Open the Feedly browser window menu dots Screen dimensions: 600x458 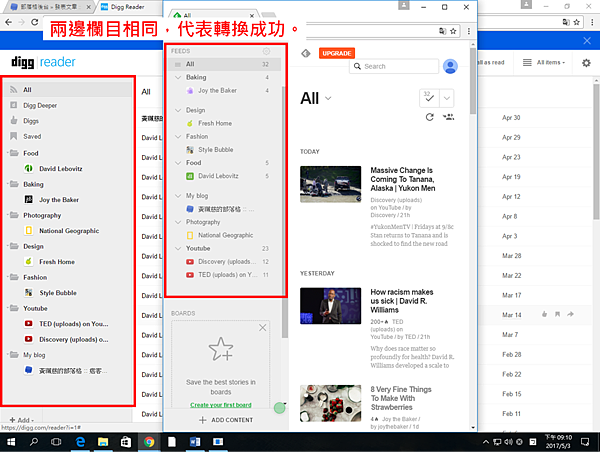click(x=468, y=31)
